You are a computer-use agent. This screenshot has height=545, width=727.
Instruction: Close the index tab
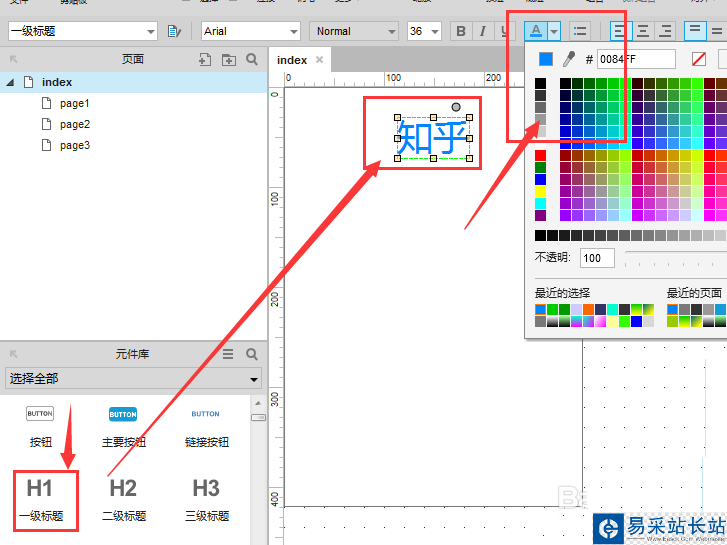(x=319, y=59)
